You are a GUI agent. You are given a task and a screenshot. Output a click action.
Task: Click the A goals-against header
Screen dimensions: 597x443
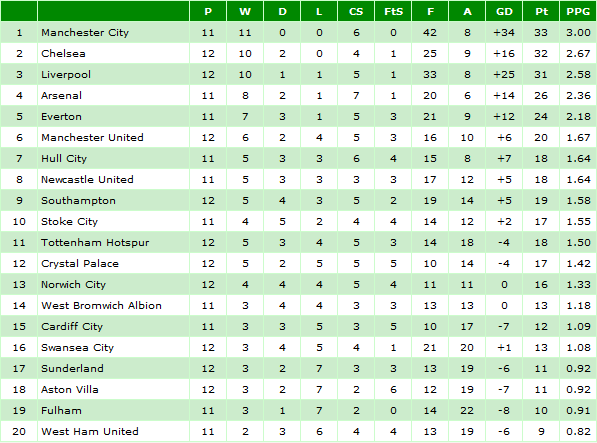pos(467,11)
